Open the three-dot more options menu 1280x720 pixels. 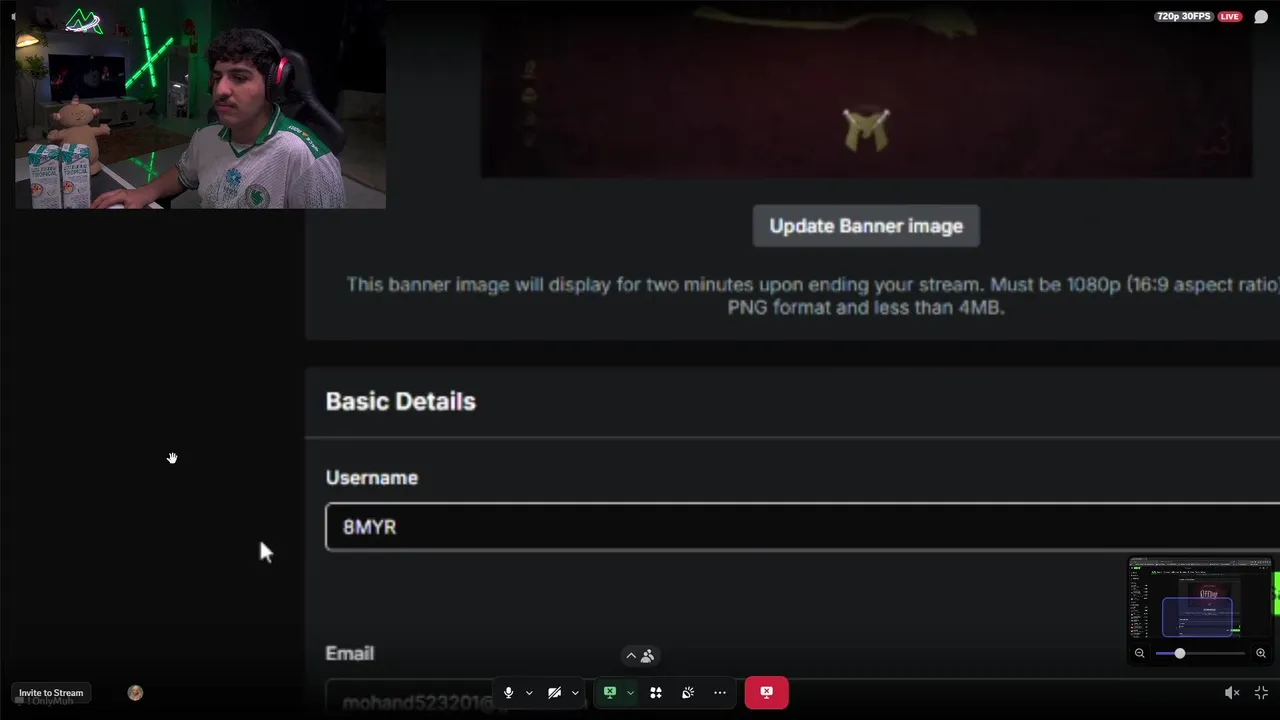pyautogui.click(x=720, y=692)
